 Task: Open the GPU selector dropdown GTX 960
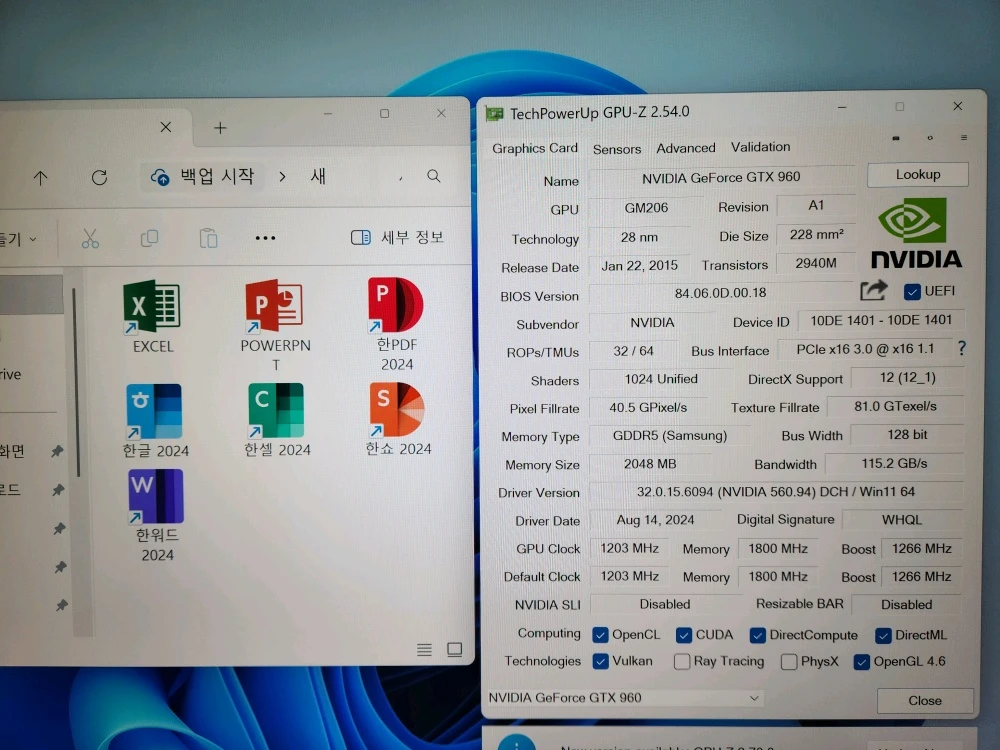click(624, 698)
